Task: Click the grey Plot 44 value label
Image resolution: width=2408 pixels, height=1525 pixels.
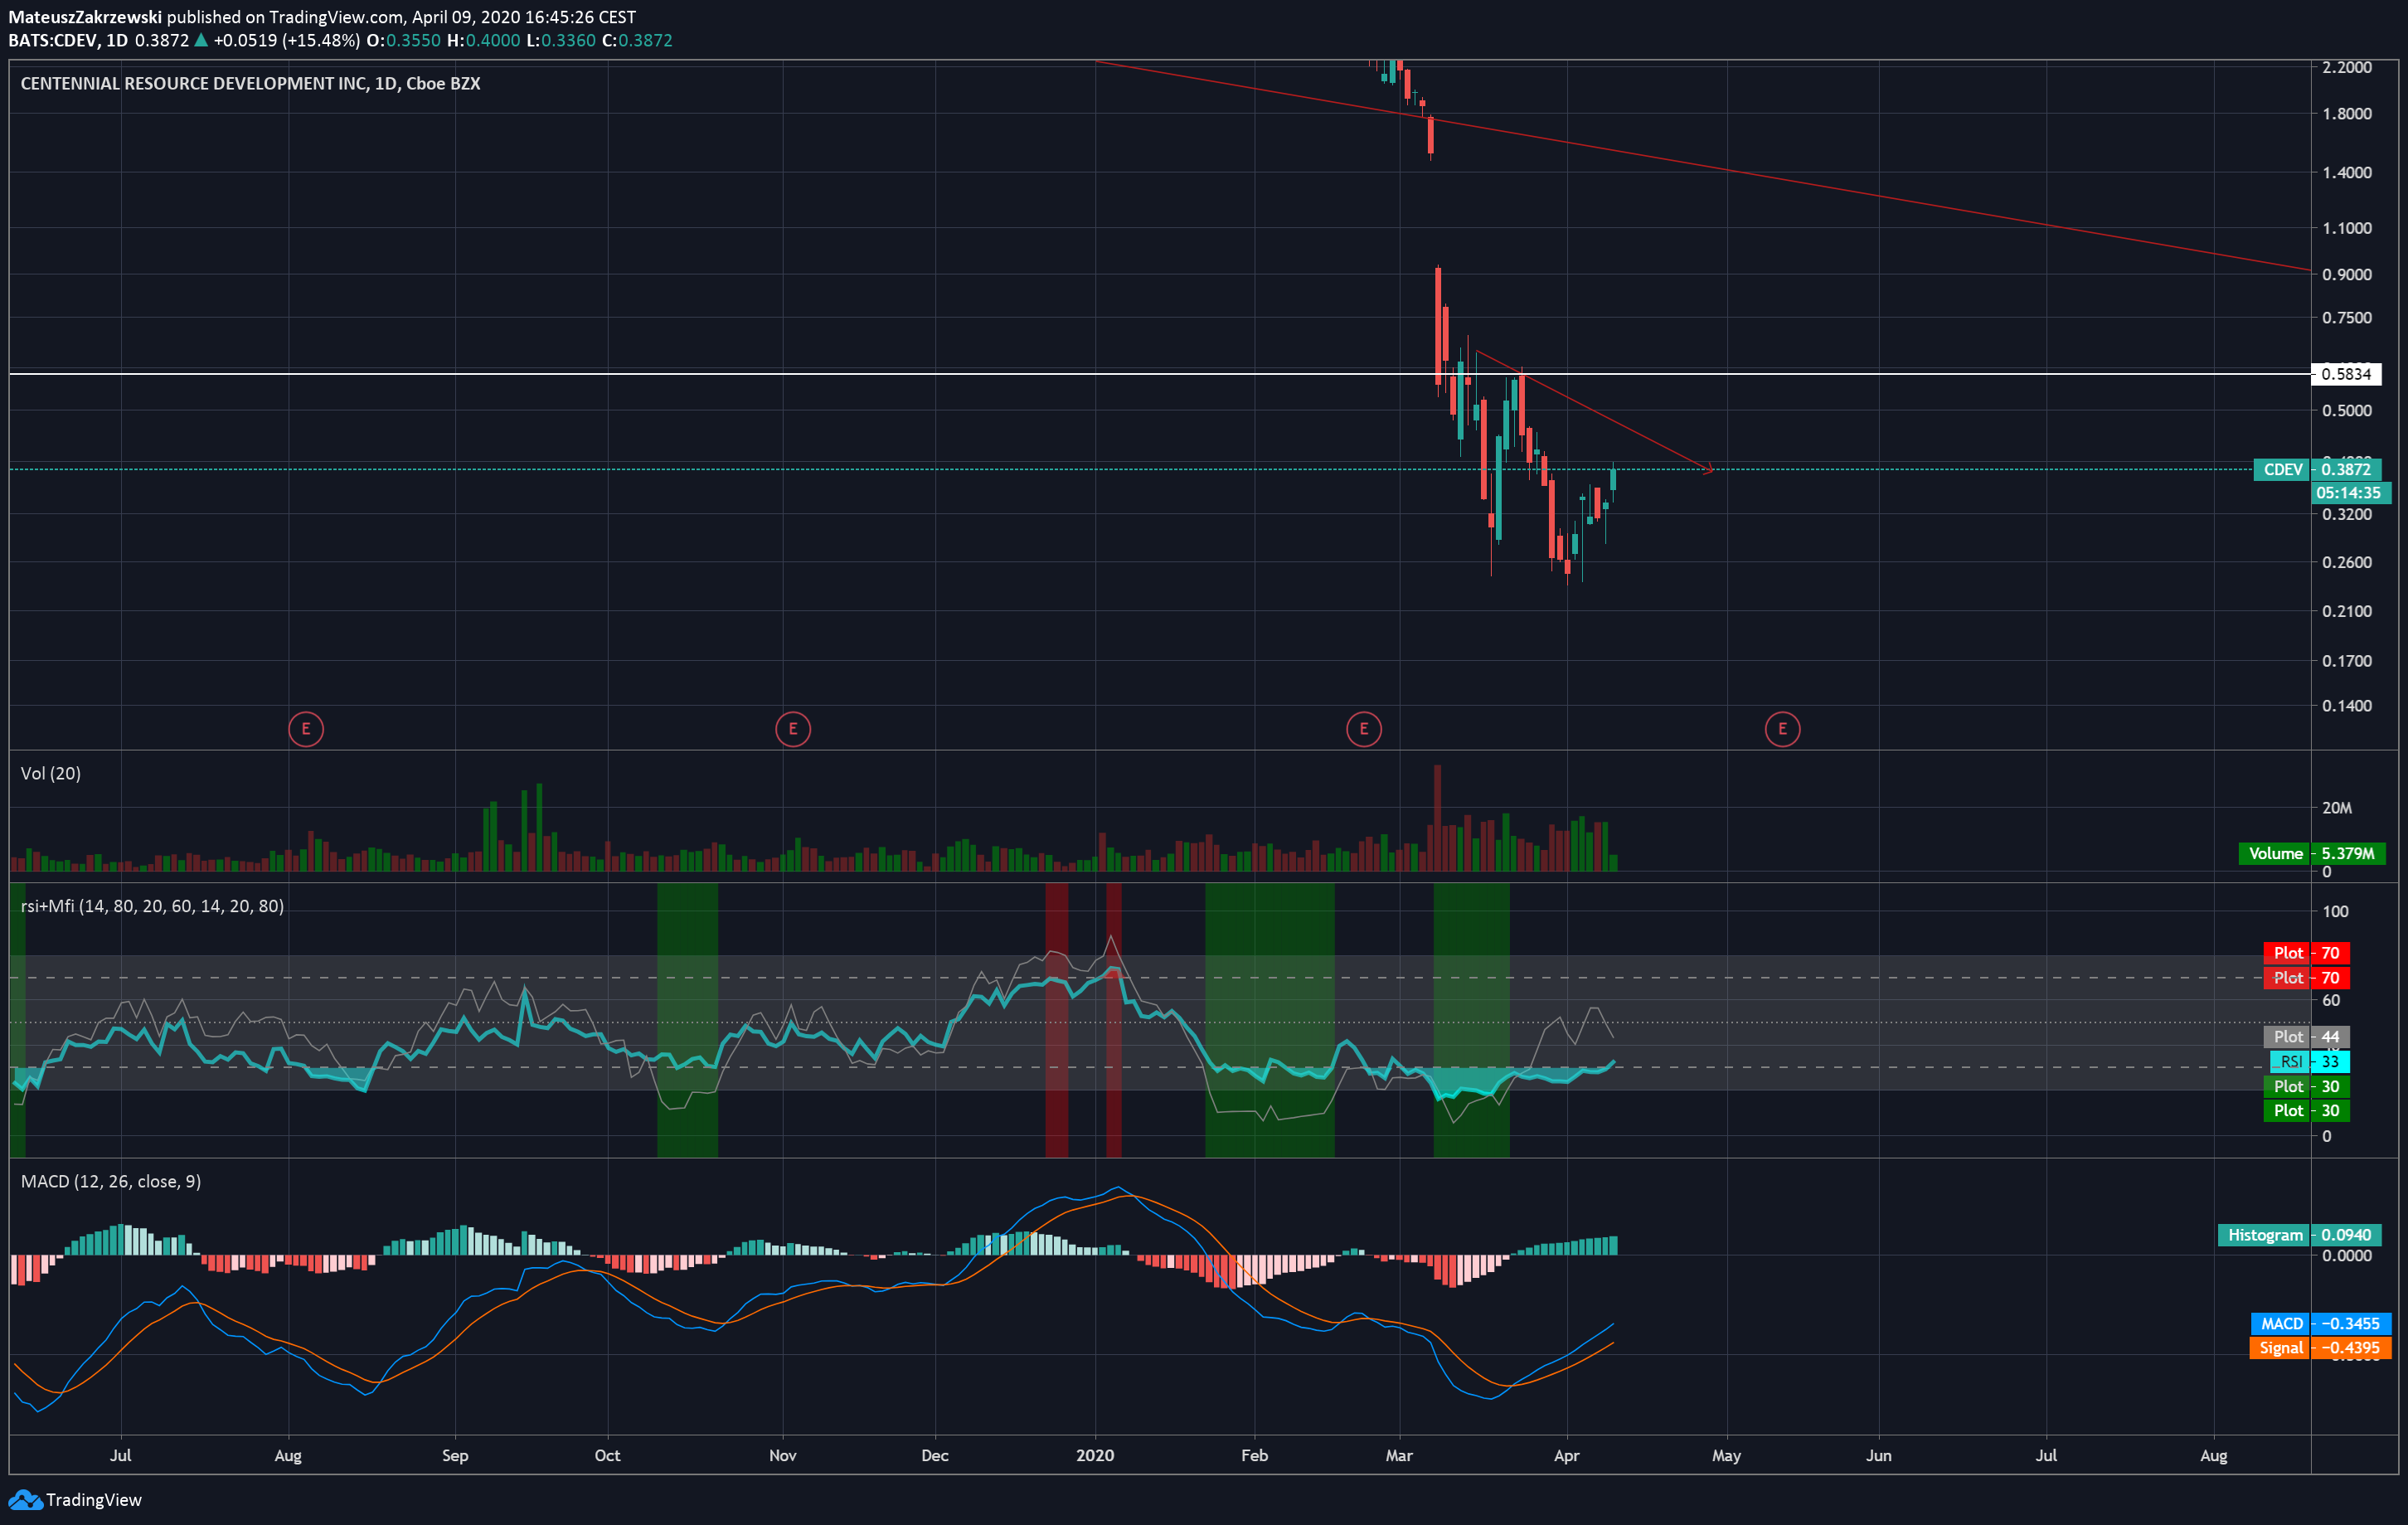Action: click(2306, 1037)
